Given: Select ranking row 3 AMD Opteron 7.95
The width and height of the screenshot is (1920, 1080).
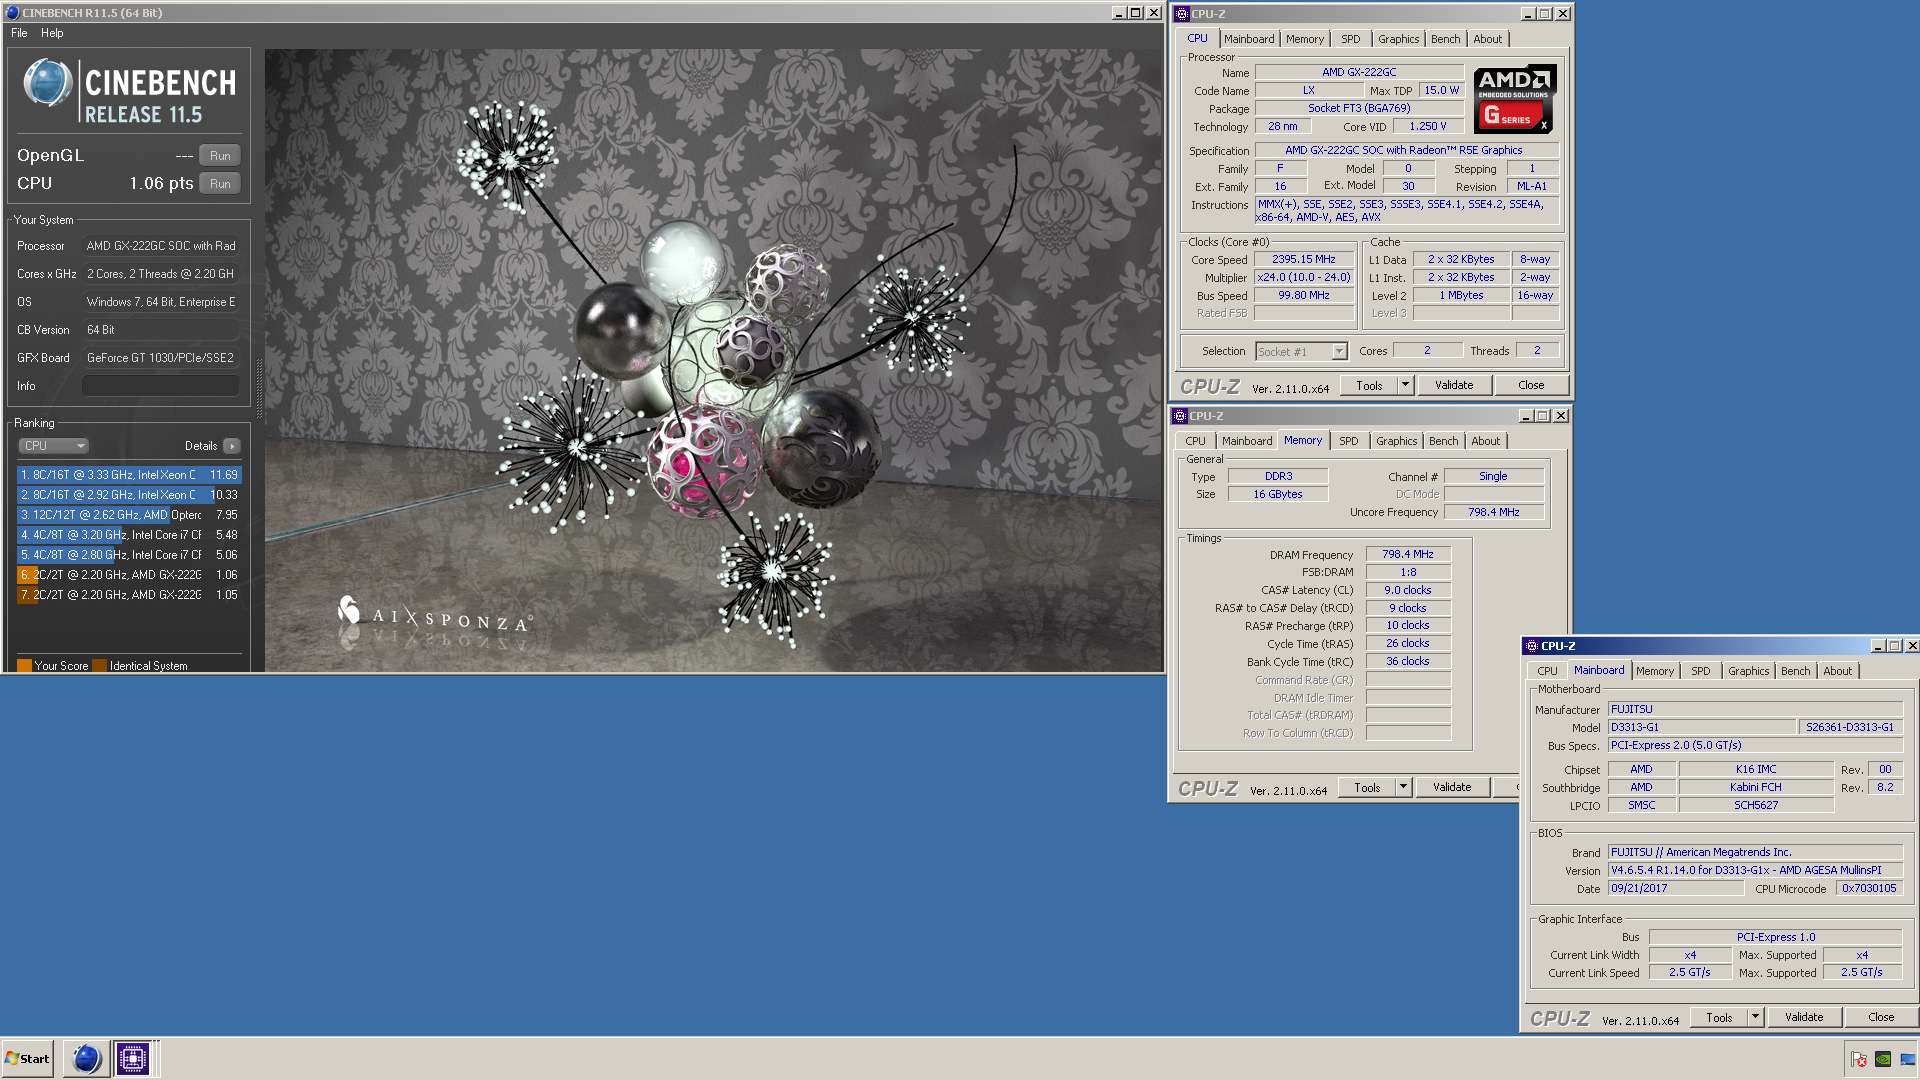Looking at the screenshot, I should [x=129, y=515].
